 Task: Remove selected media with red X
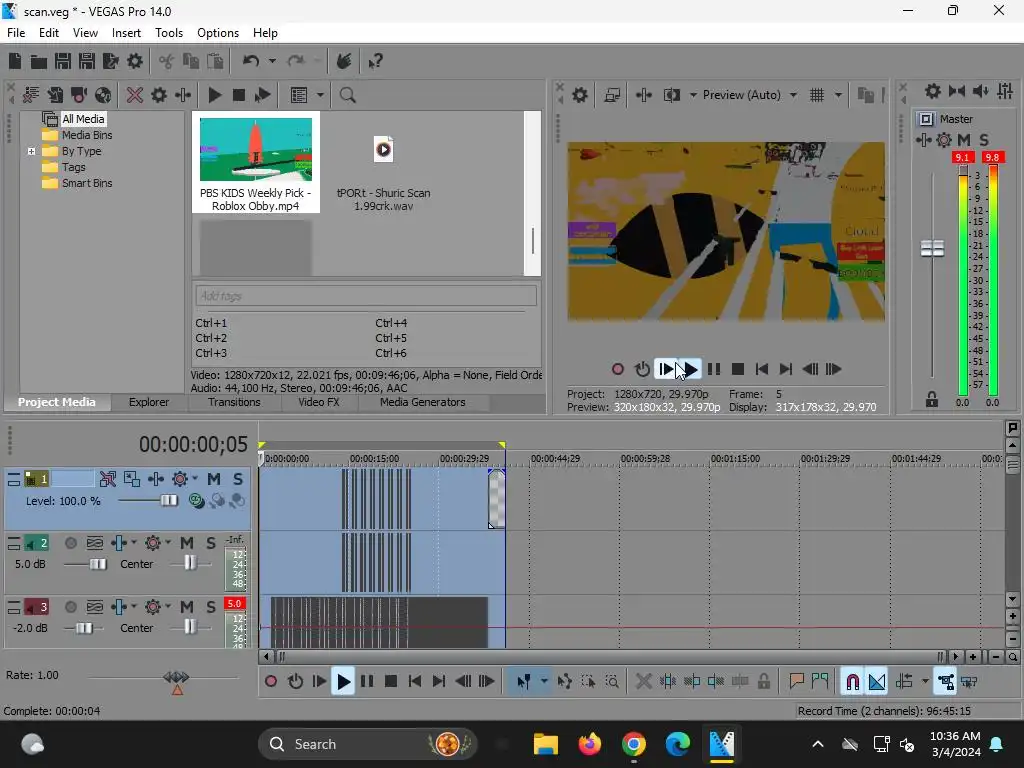coord(135,95)
